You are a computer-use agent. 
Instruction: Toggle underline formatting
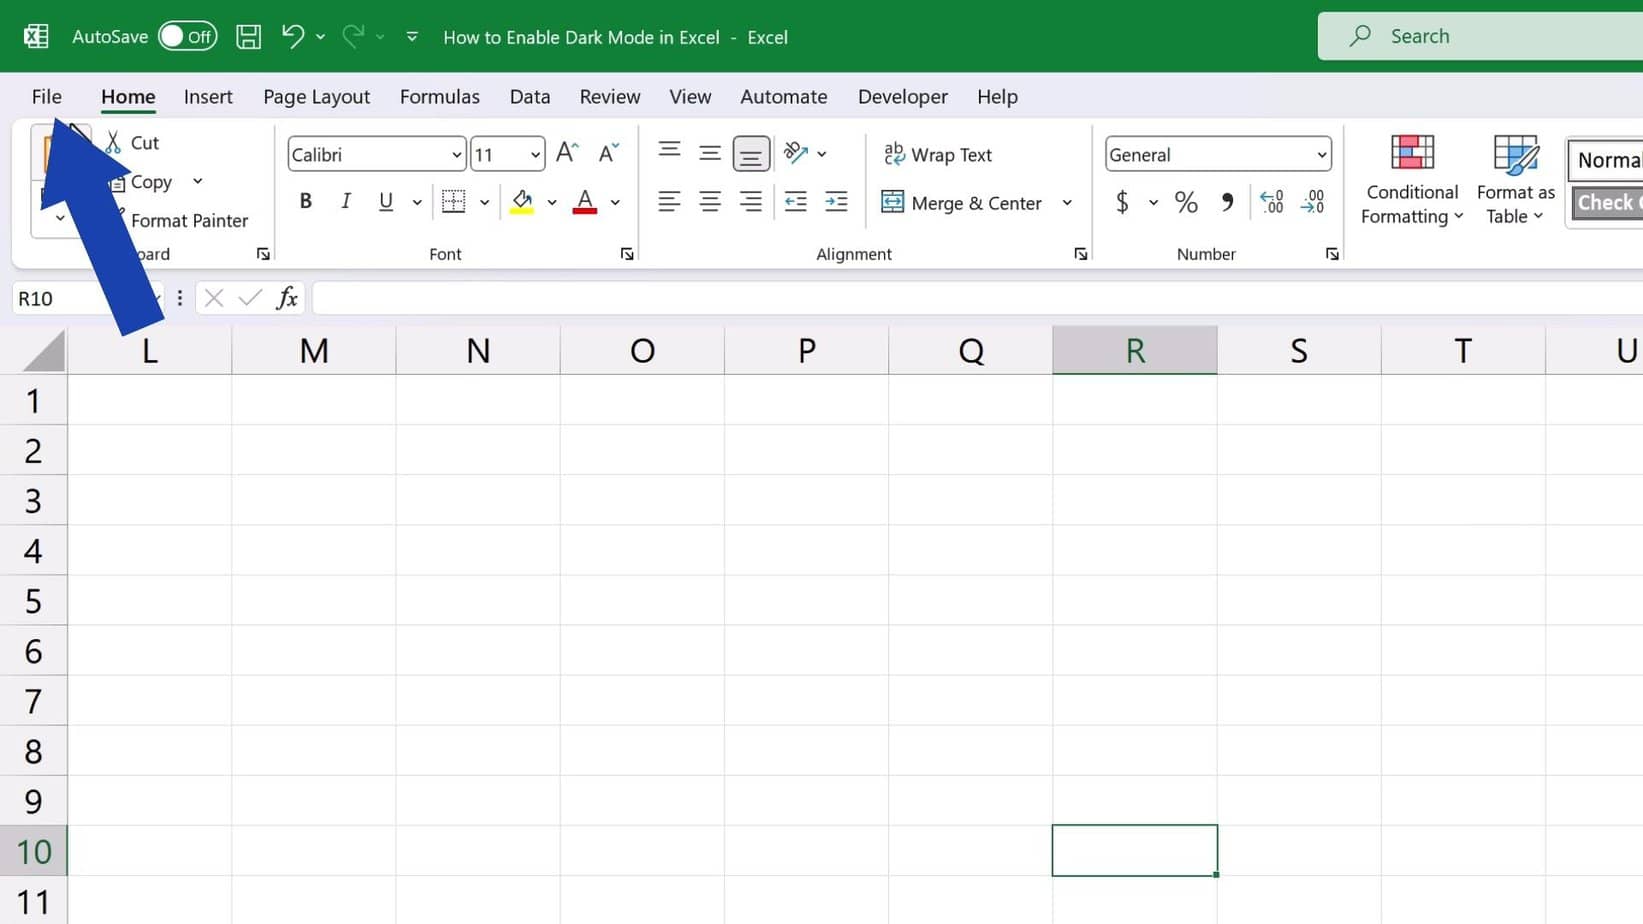pyautogui.click(x=385, y=201)
